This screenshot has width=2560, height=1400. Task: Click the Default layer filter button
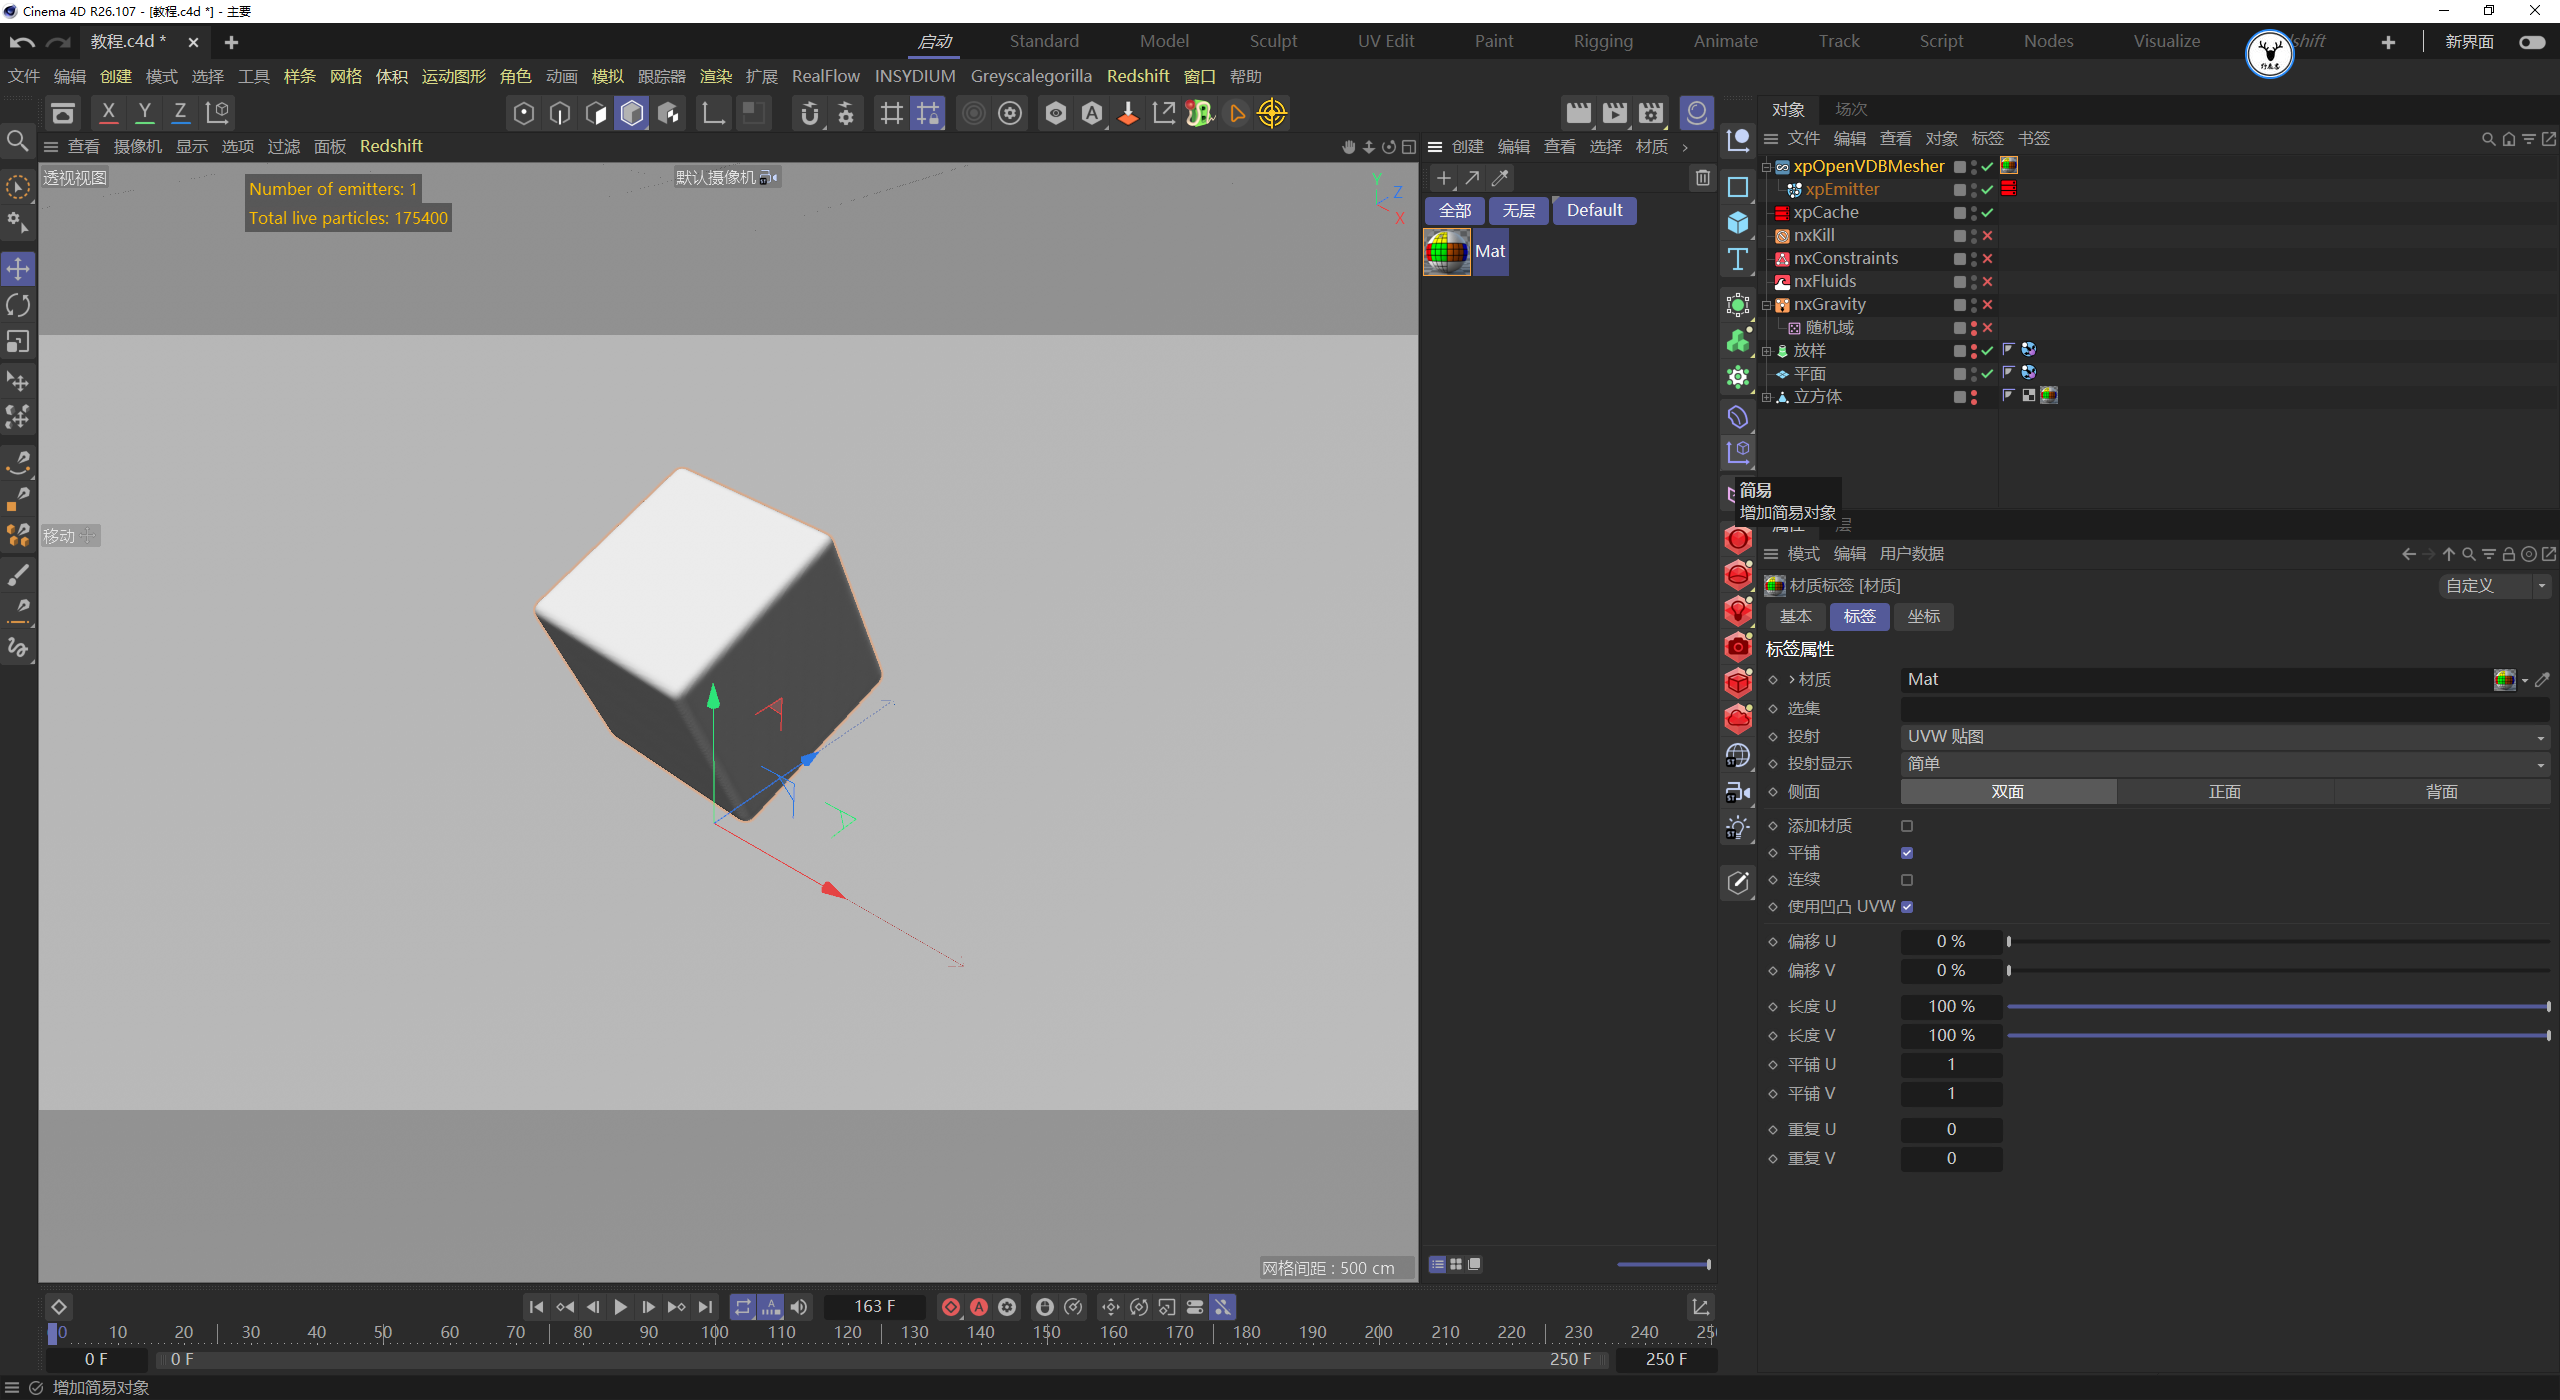pos(1594,210)
